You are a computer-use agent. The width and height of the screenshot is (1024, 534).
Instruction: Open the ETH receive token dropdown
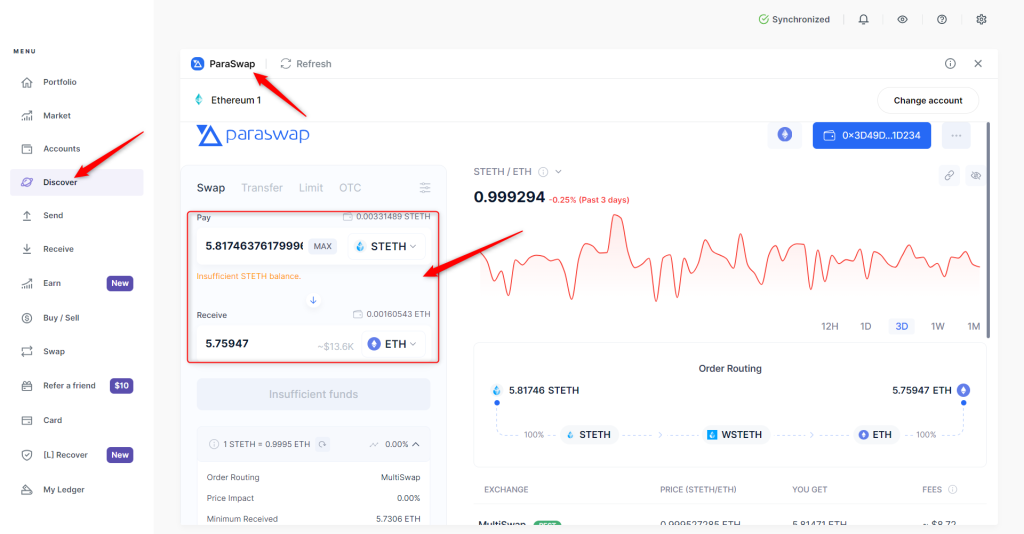(x=392, y=344)
